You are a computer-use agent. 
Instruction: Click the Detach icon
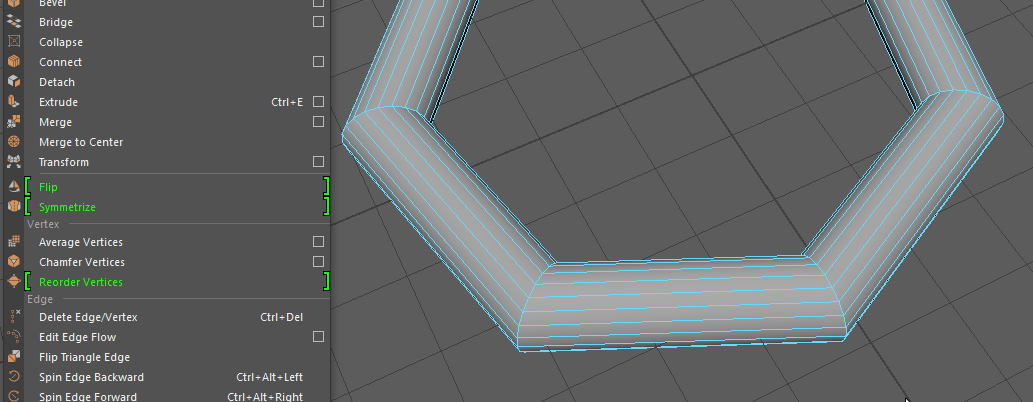pyautogui.click(x=14, y=82)
